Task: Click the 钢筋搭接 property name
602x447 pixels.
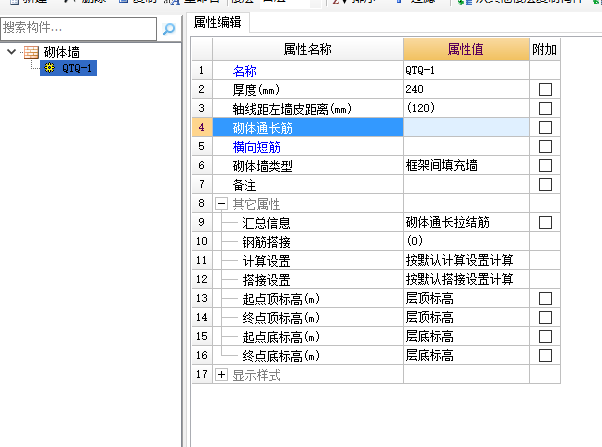Action: pos(266,242)
